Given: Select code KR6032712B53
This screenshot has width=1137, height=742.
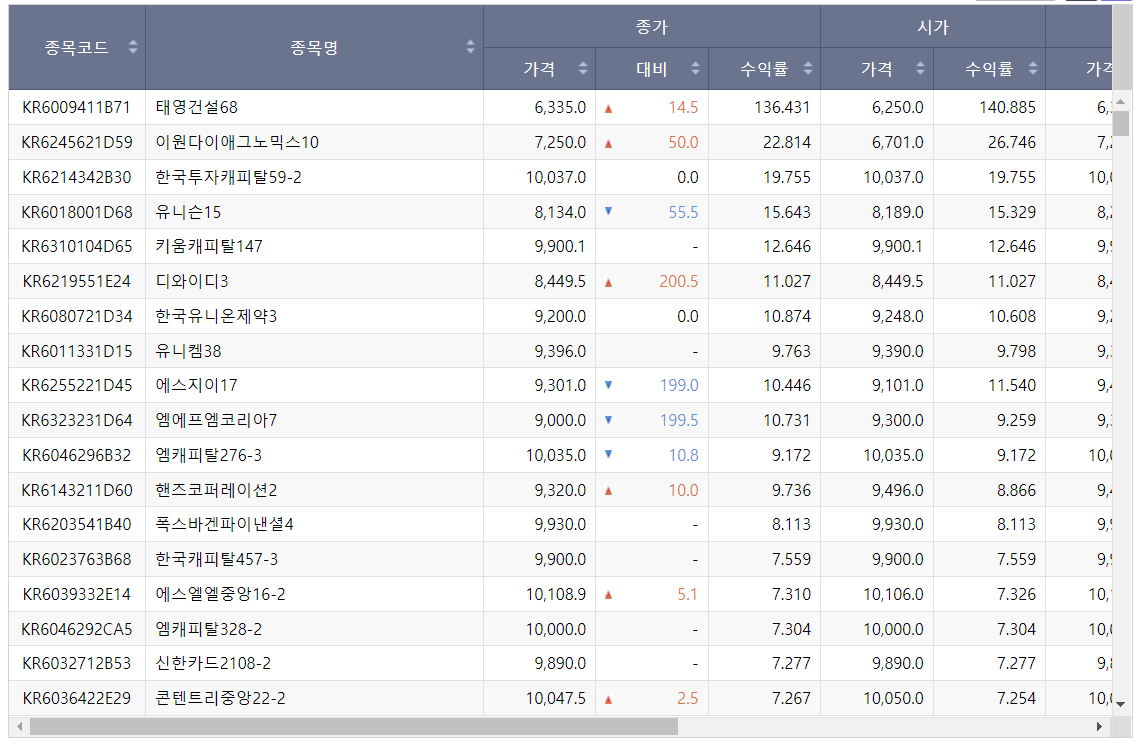Looking at the screenshot, I should point(76,664).
